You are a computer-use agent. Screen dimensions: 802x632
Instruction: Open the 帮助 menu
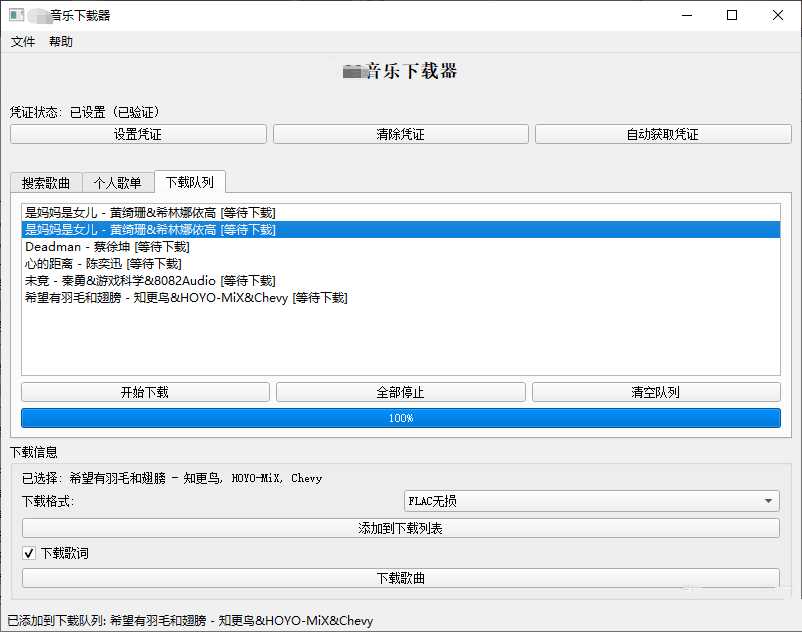click(58, 42)
